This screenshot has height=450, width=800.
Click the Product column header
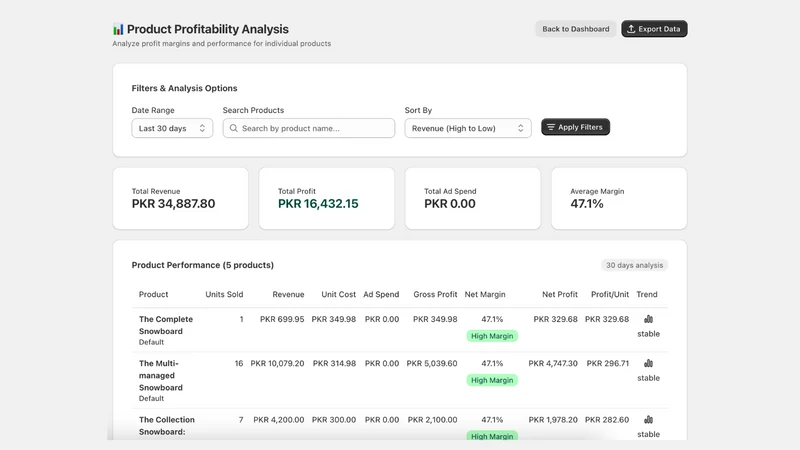[153, 294]
